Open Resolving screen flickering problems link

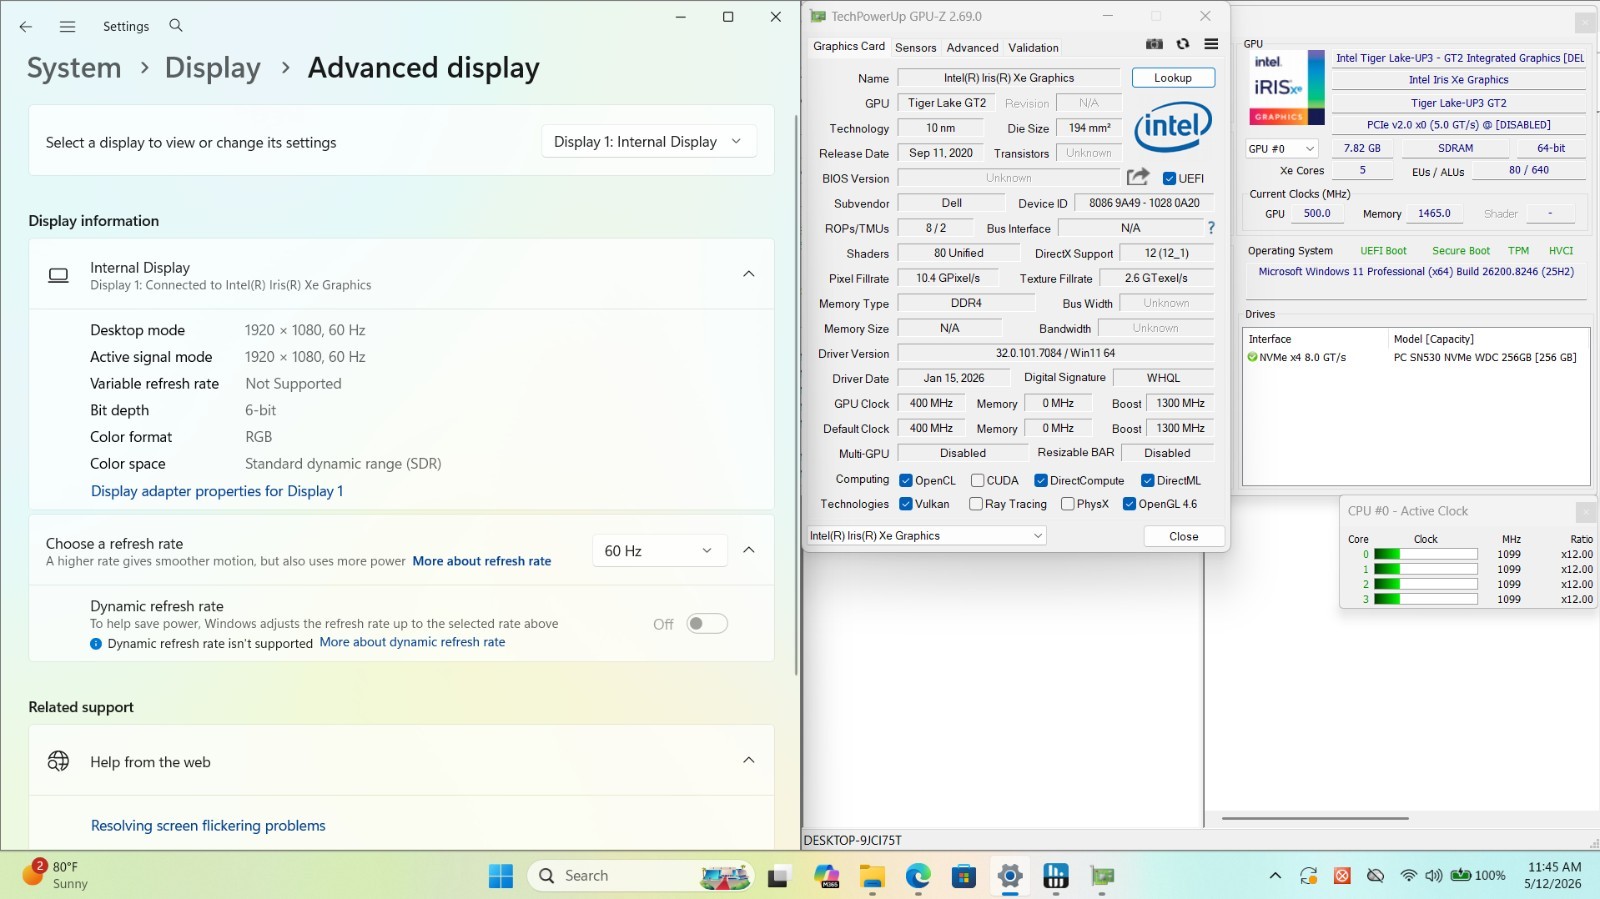pos(208,825)
